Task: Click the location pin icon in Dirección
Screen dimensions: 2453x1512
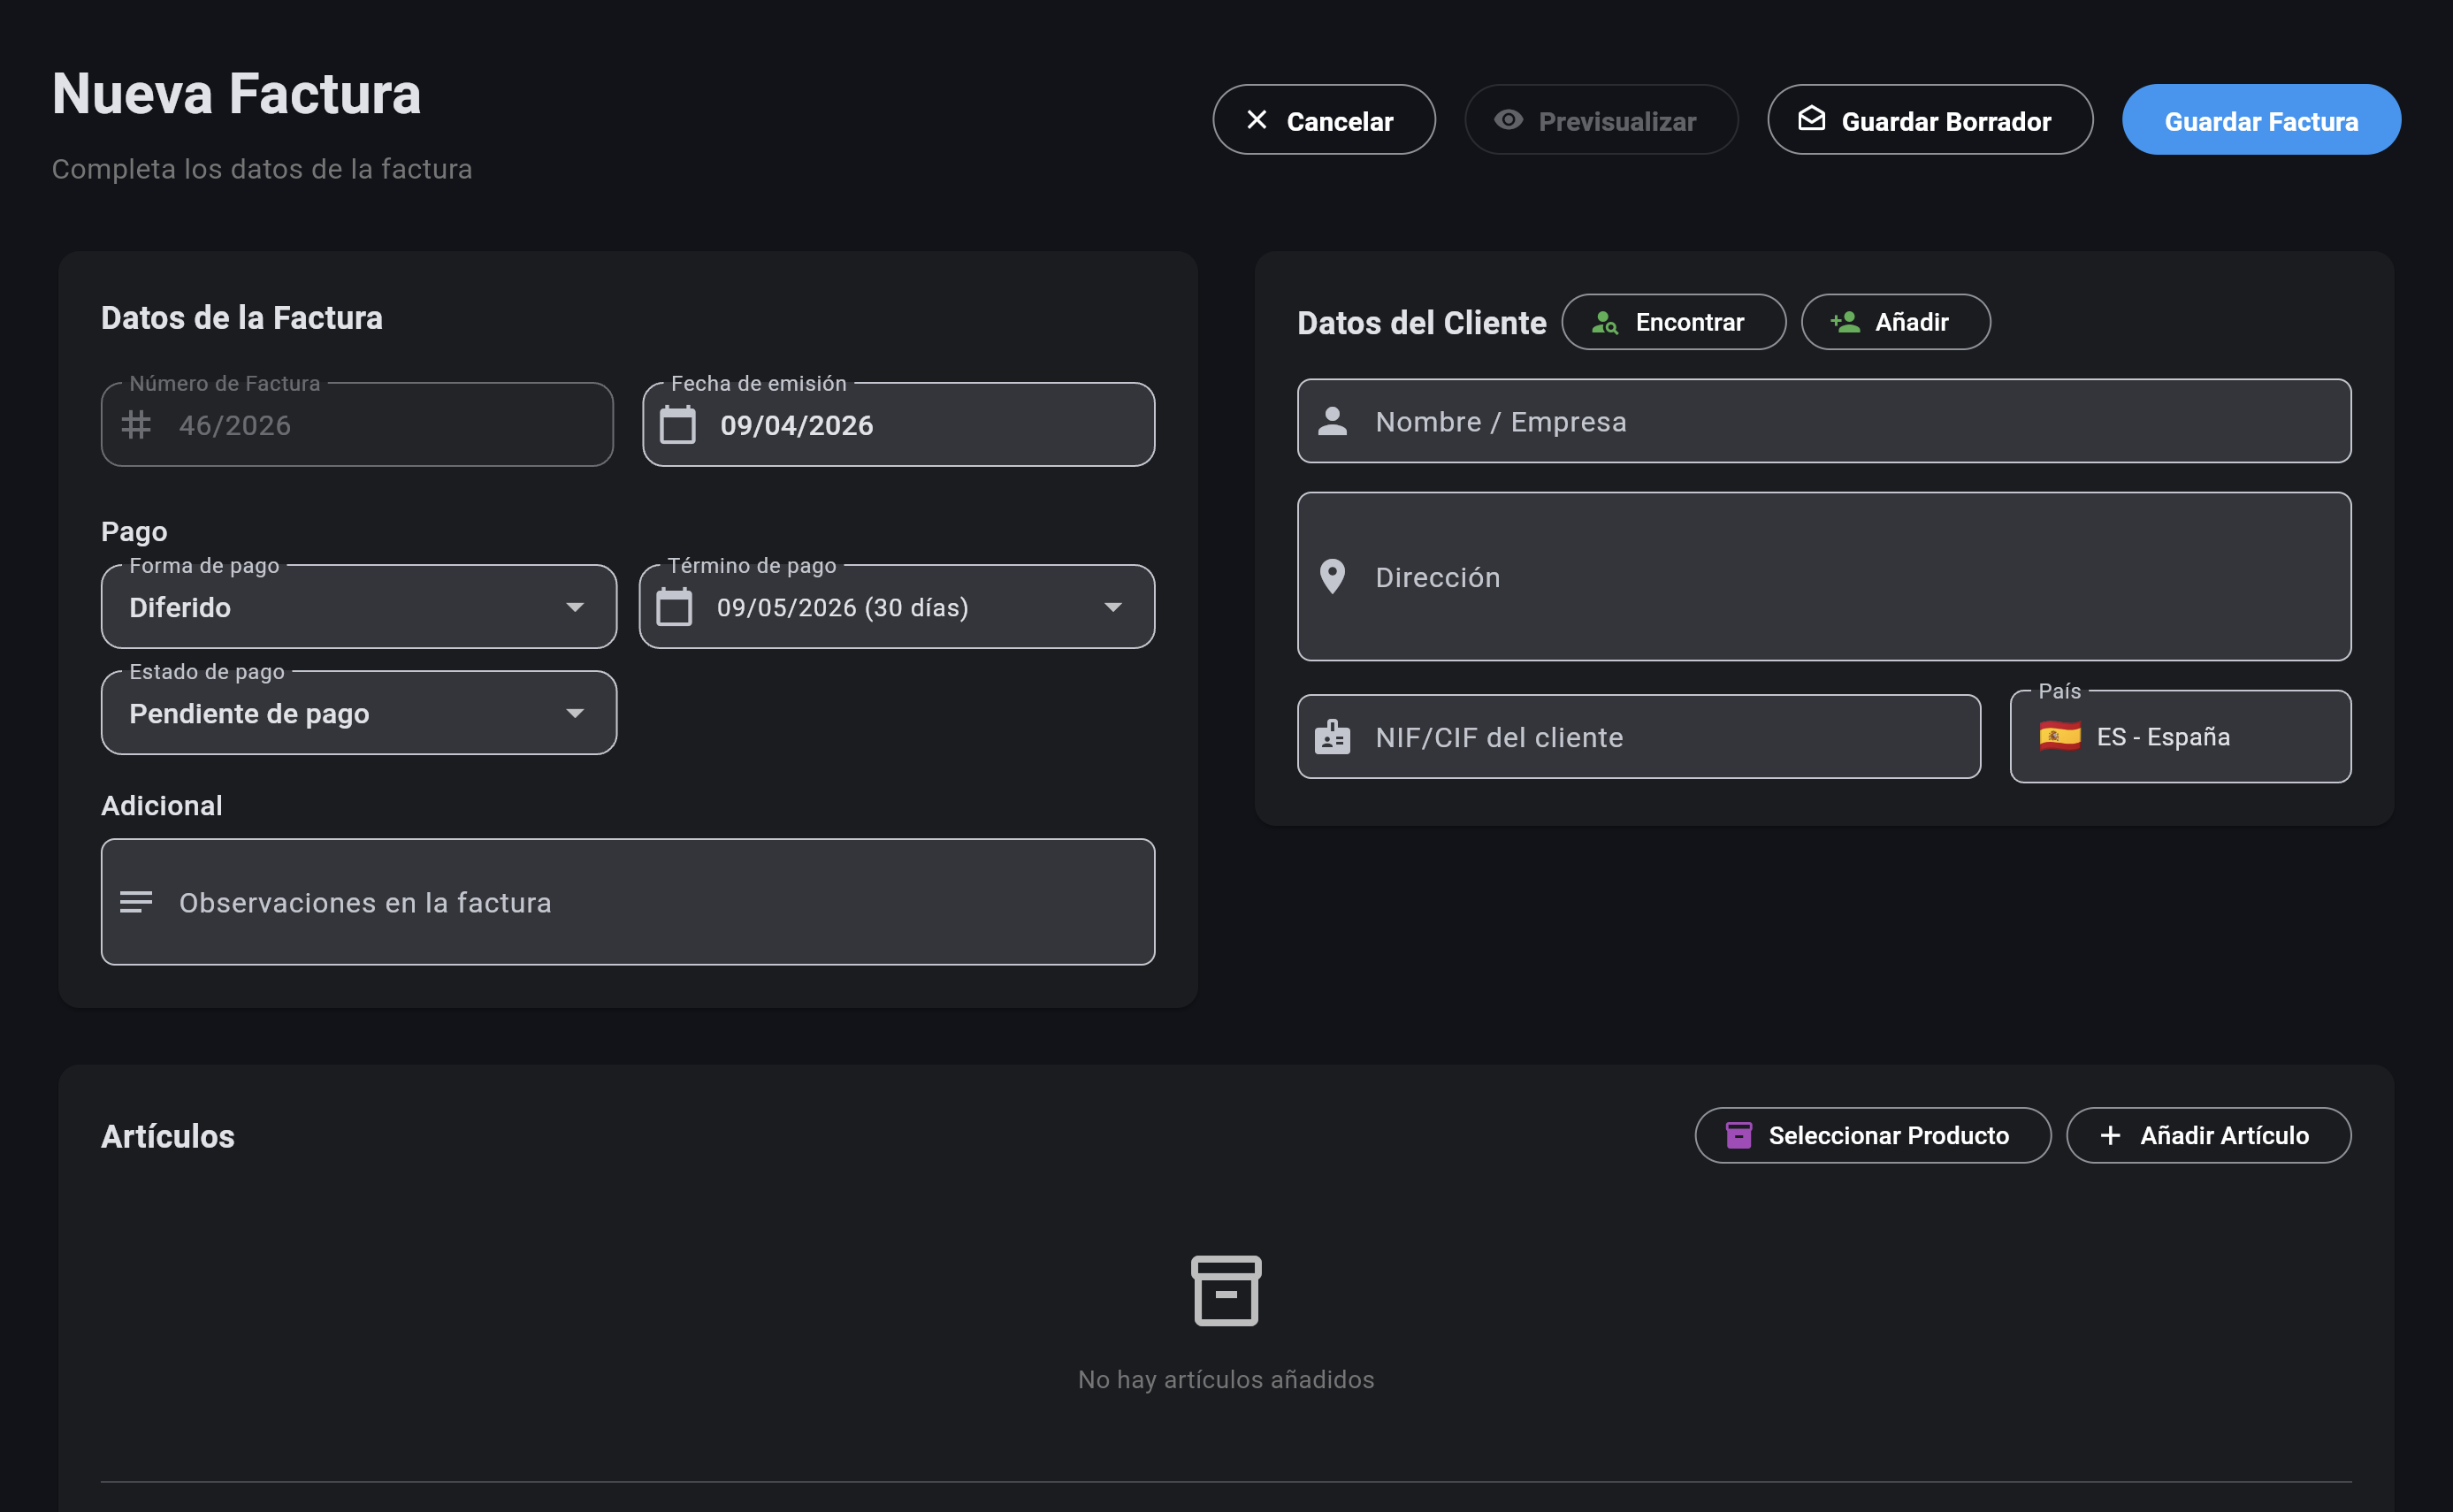Action: pyautogui.click(x=1332, y=577)
